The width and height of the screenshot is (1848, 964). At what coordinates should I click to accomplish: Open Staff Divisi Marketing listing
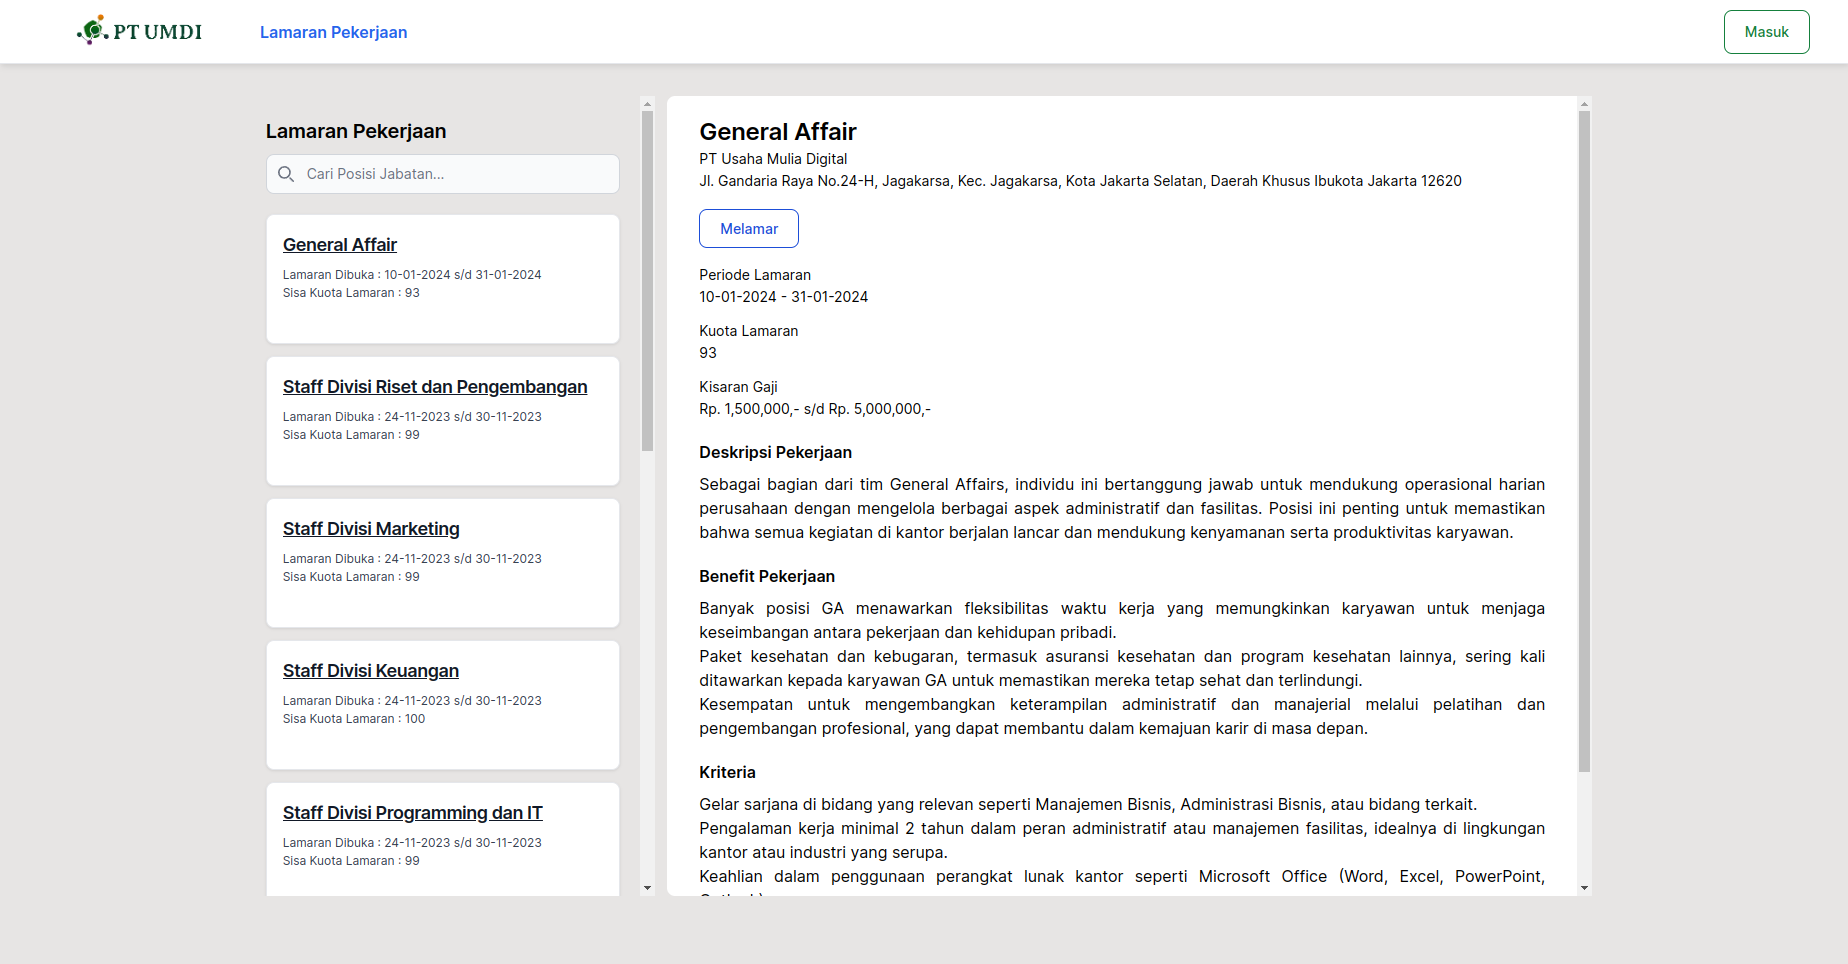coord(371,529)
